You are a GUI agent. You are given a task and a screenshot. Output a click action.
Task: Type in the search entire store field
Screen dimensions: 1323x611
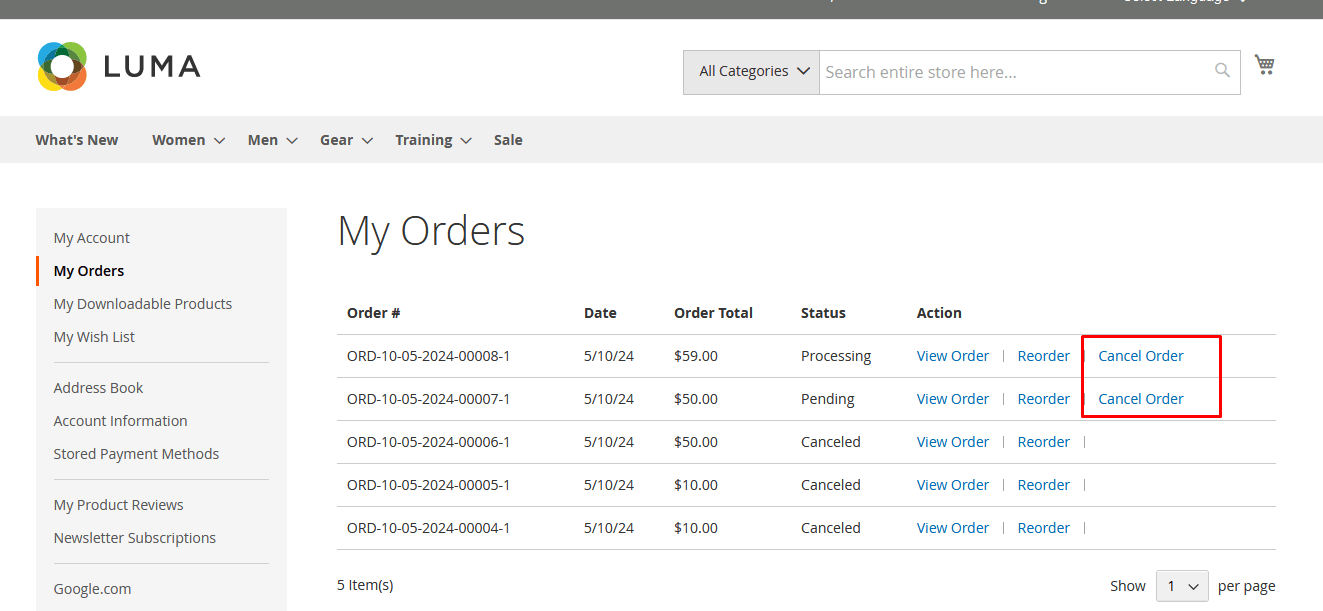click(x=1010, y=72)
